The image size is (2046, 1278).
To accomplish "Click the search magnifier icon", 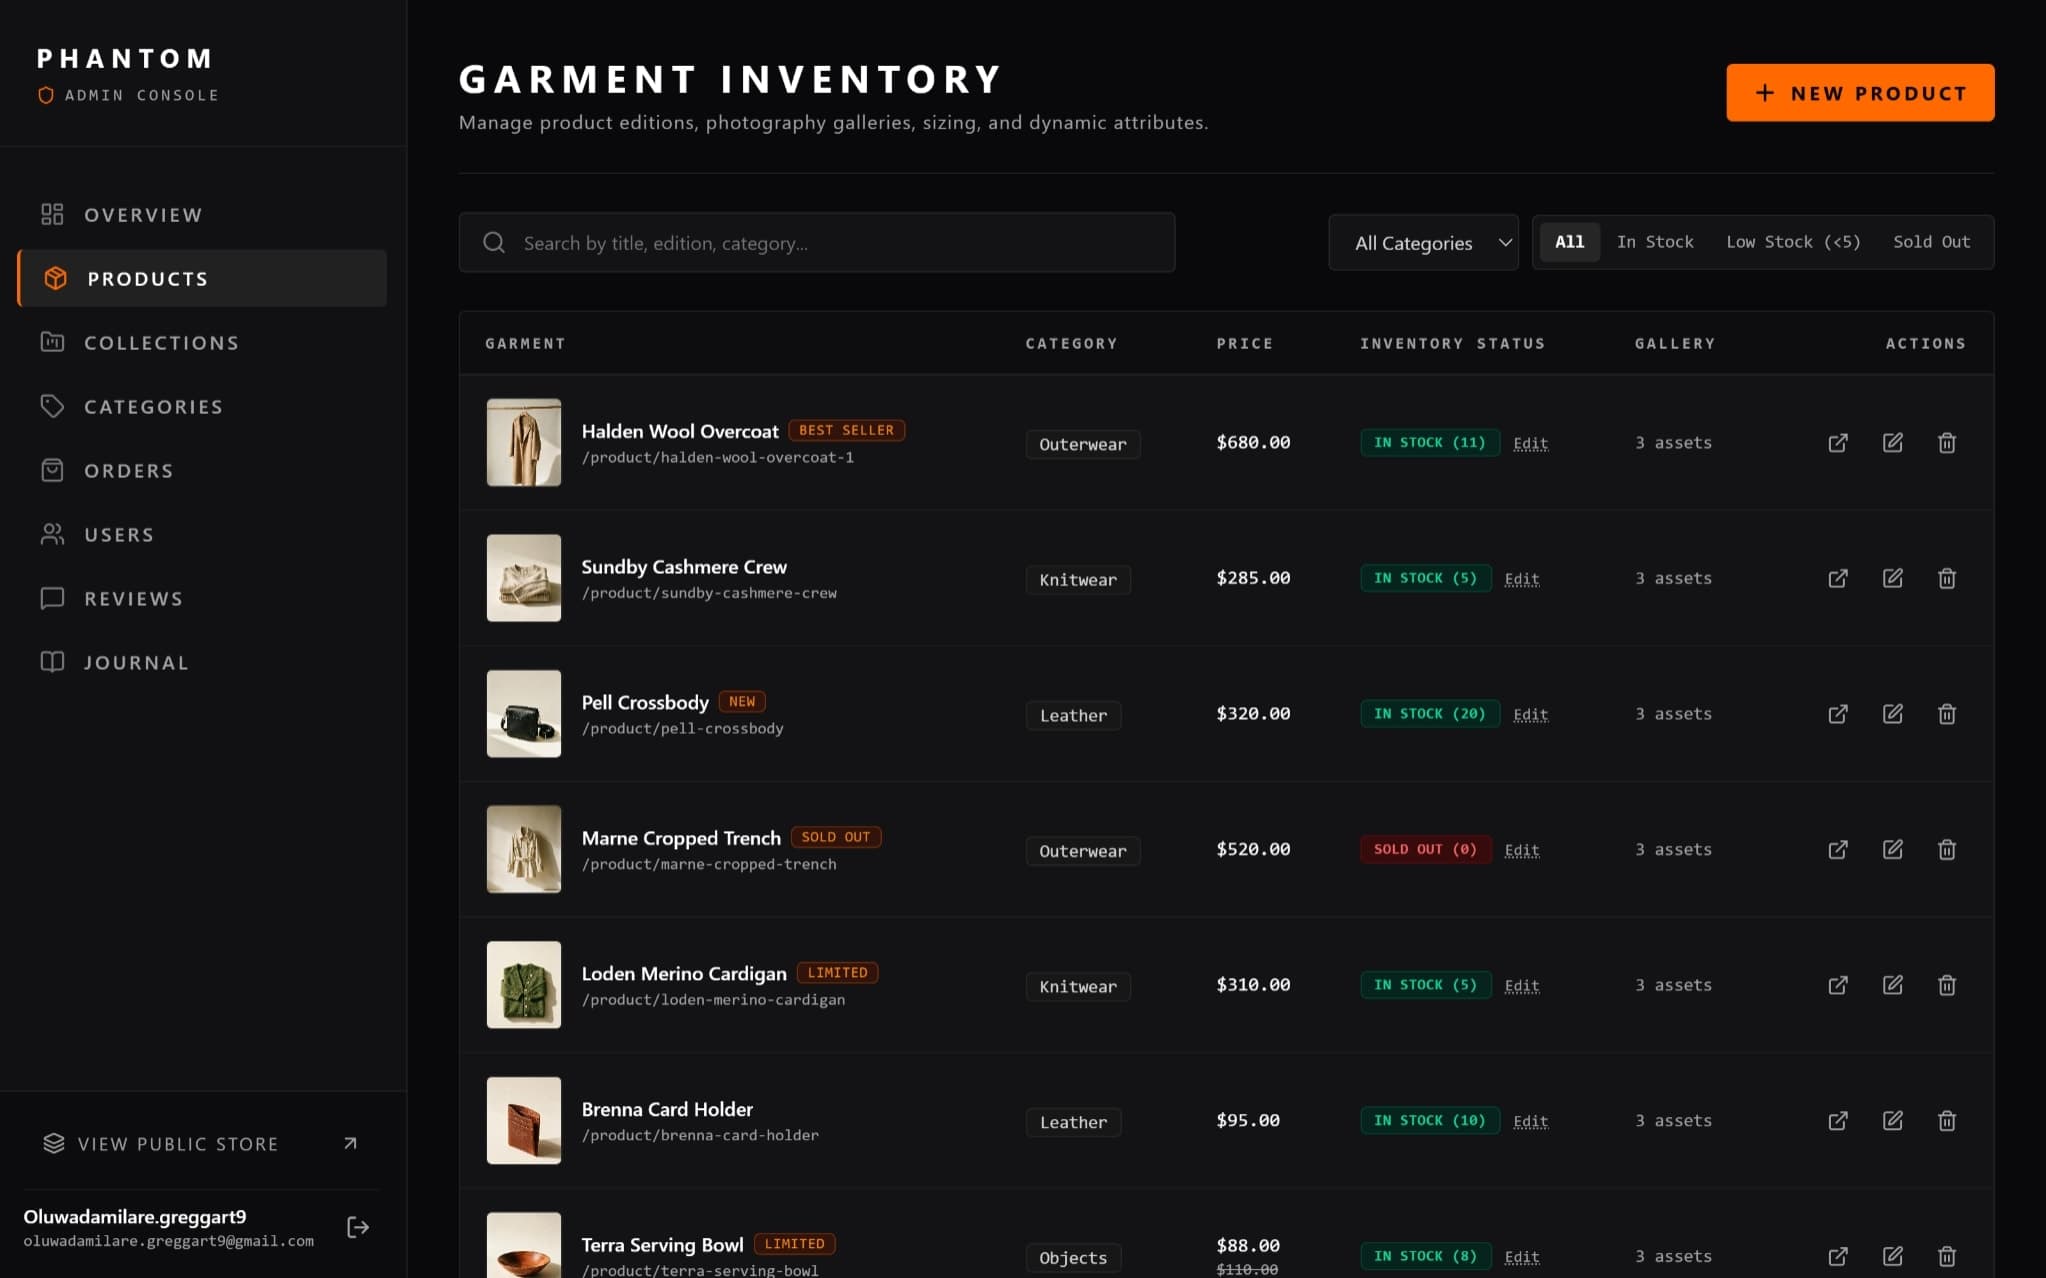I will point(494,243).
